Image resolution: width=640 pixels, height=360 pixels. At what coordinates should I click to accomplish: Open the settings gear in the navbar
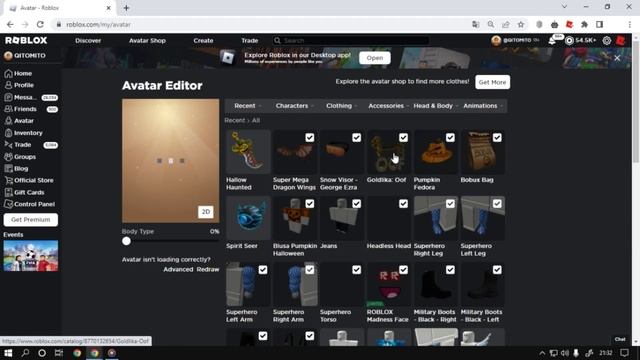point(607,40)
